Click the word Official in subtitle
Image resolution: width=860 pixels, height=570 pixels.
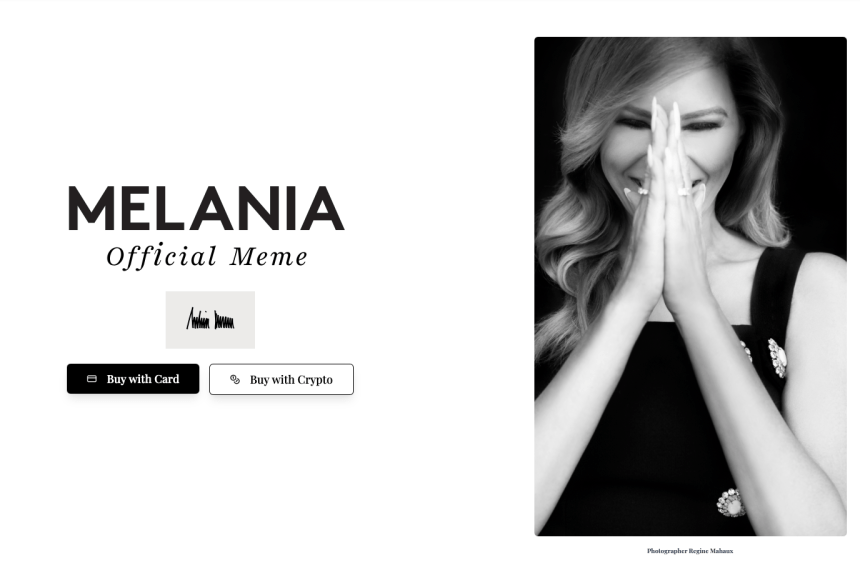tap(162, 257)
